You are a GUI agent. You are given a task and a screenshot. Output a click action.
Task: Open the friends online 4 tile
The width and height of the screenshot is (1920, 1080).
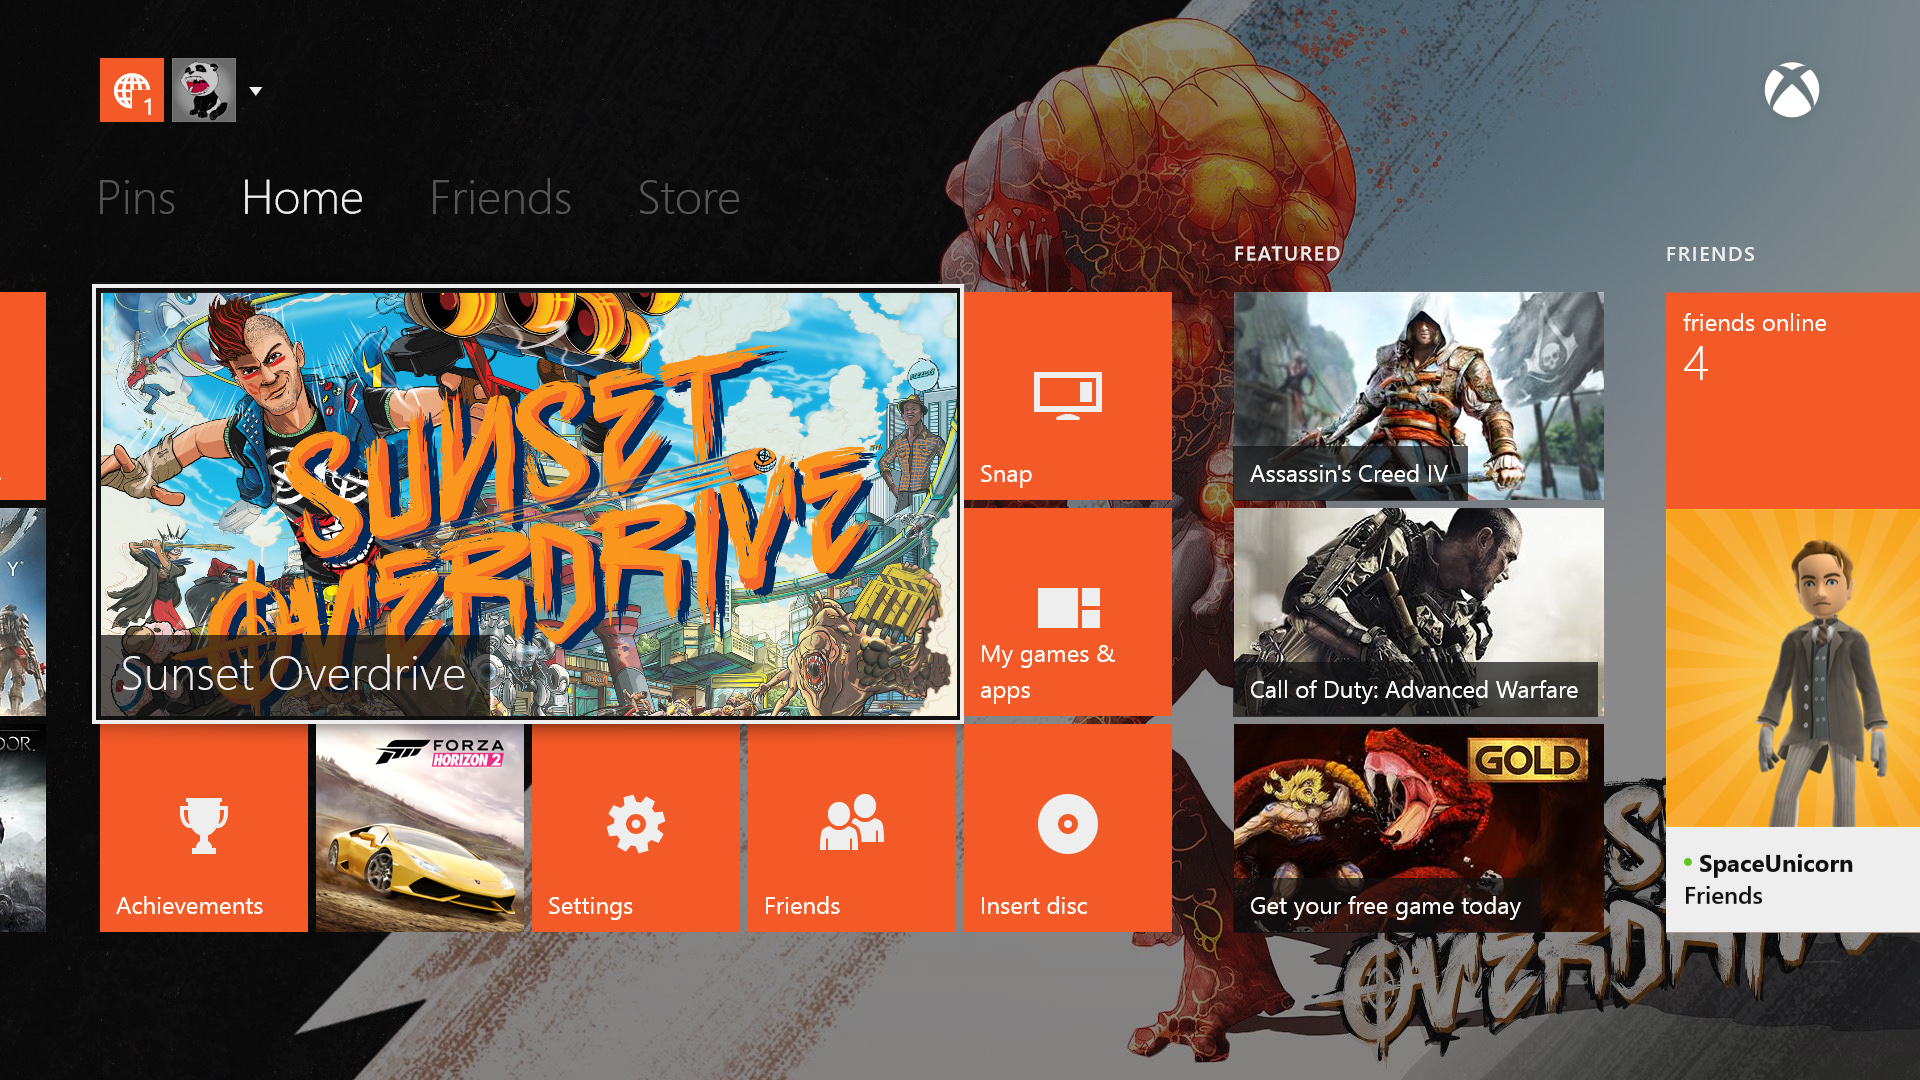[1793, 400]
